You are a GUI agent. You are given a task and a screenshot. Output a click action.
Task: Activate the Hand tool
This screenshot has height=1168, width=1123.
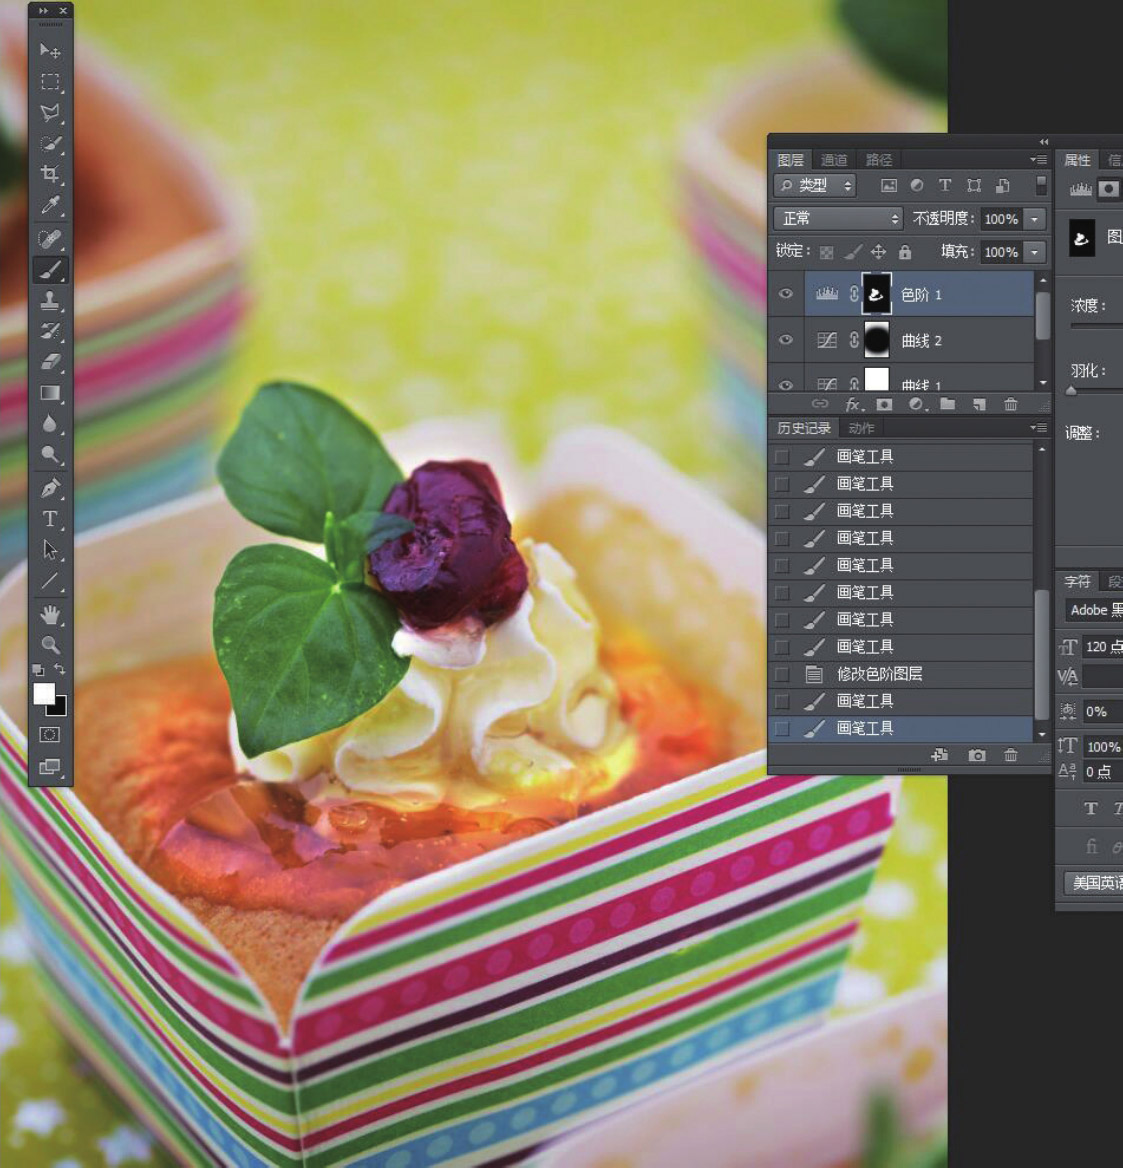(50, 613)
